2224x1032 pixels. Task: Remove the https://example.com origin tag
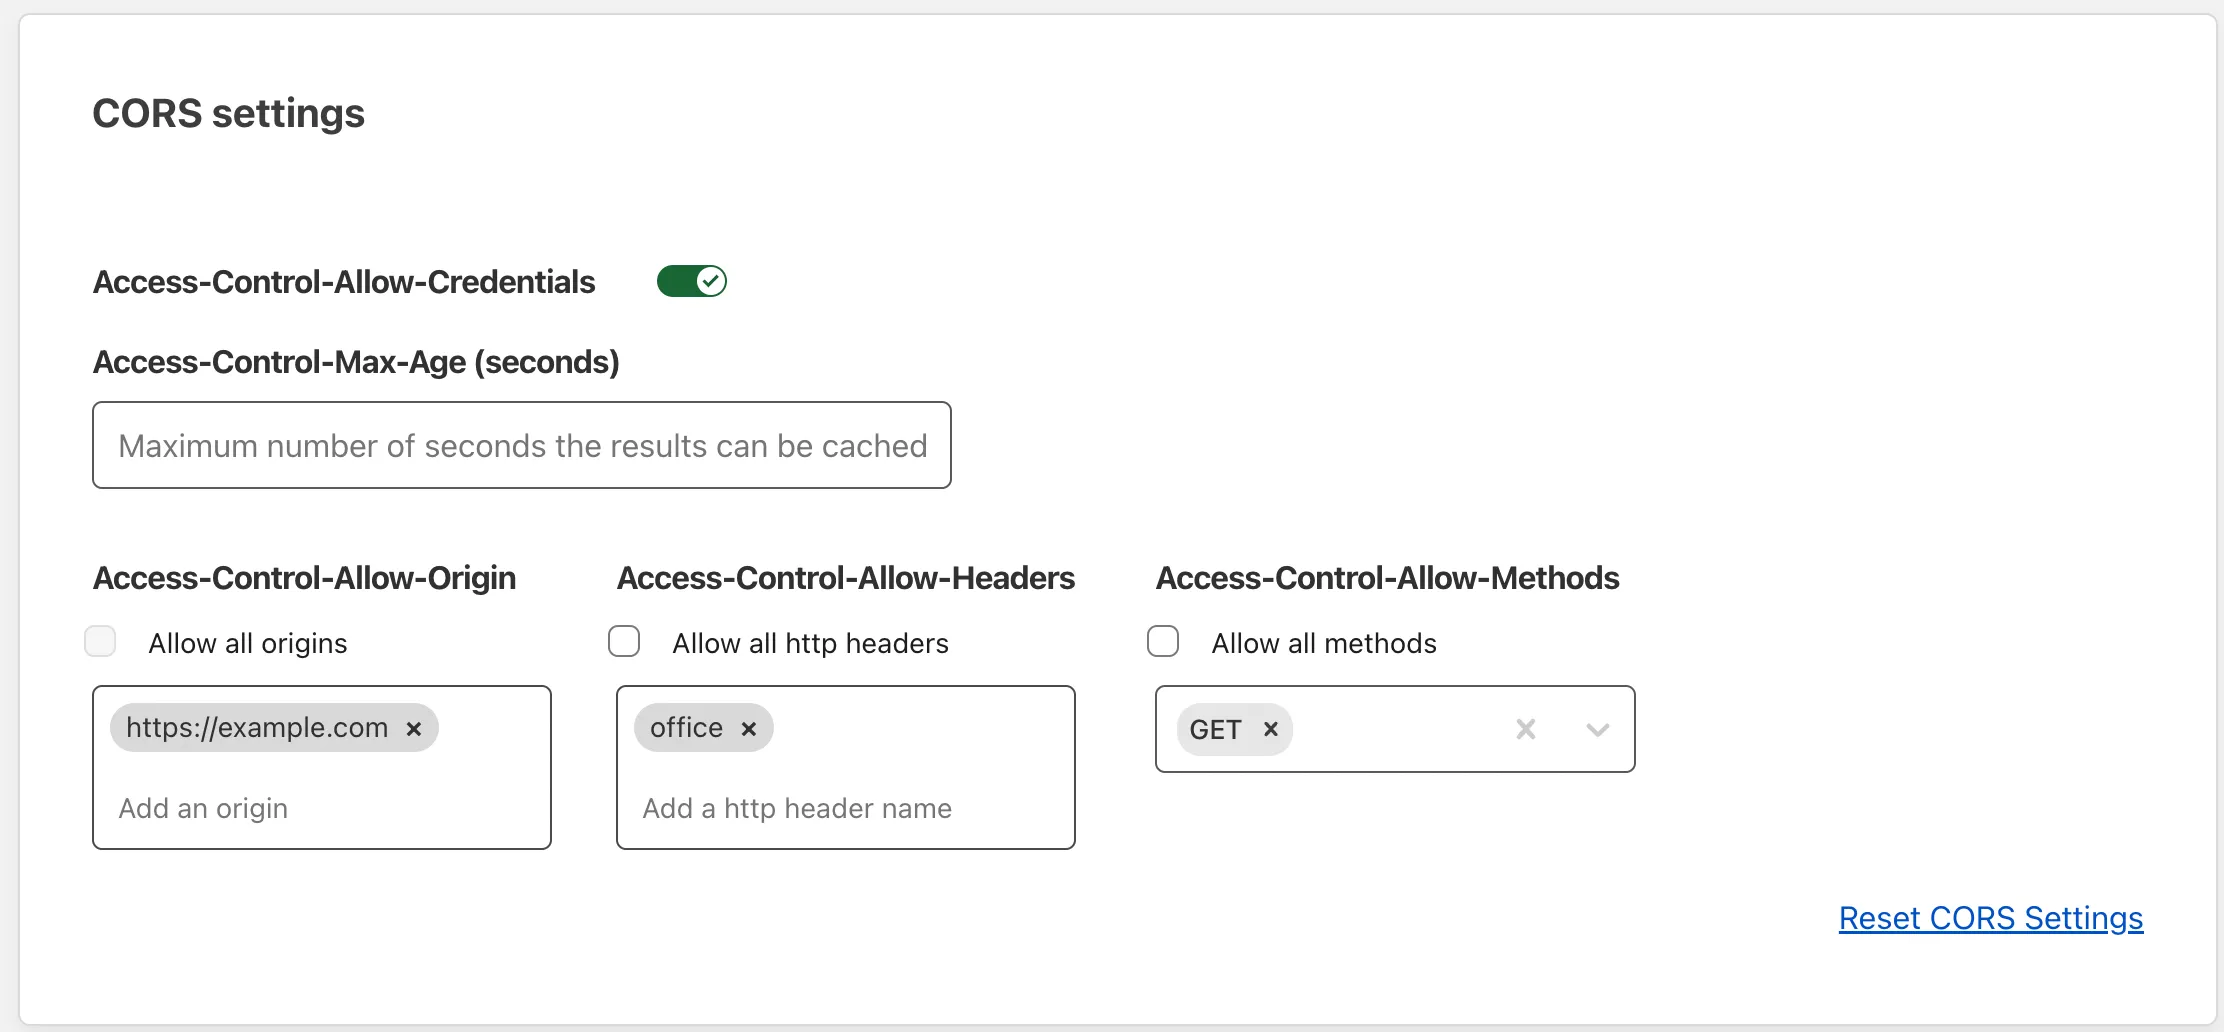click(415, 727)
